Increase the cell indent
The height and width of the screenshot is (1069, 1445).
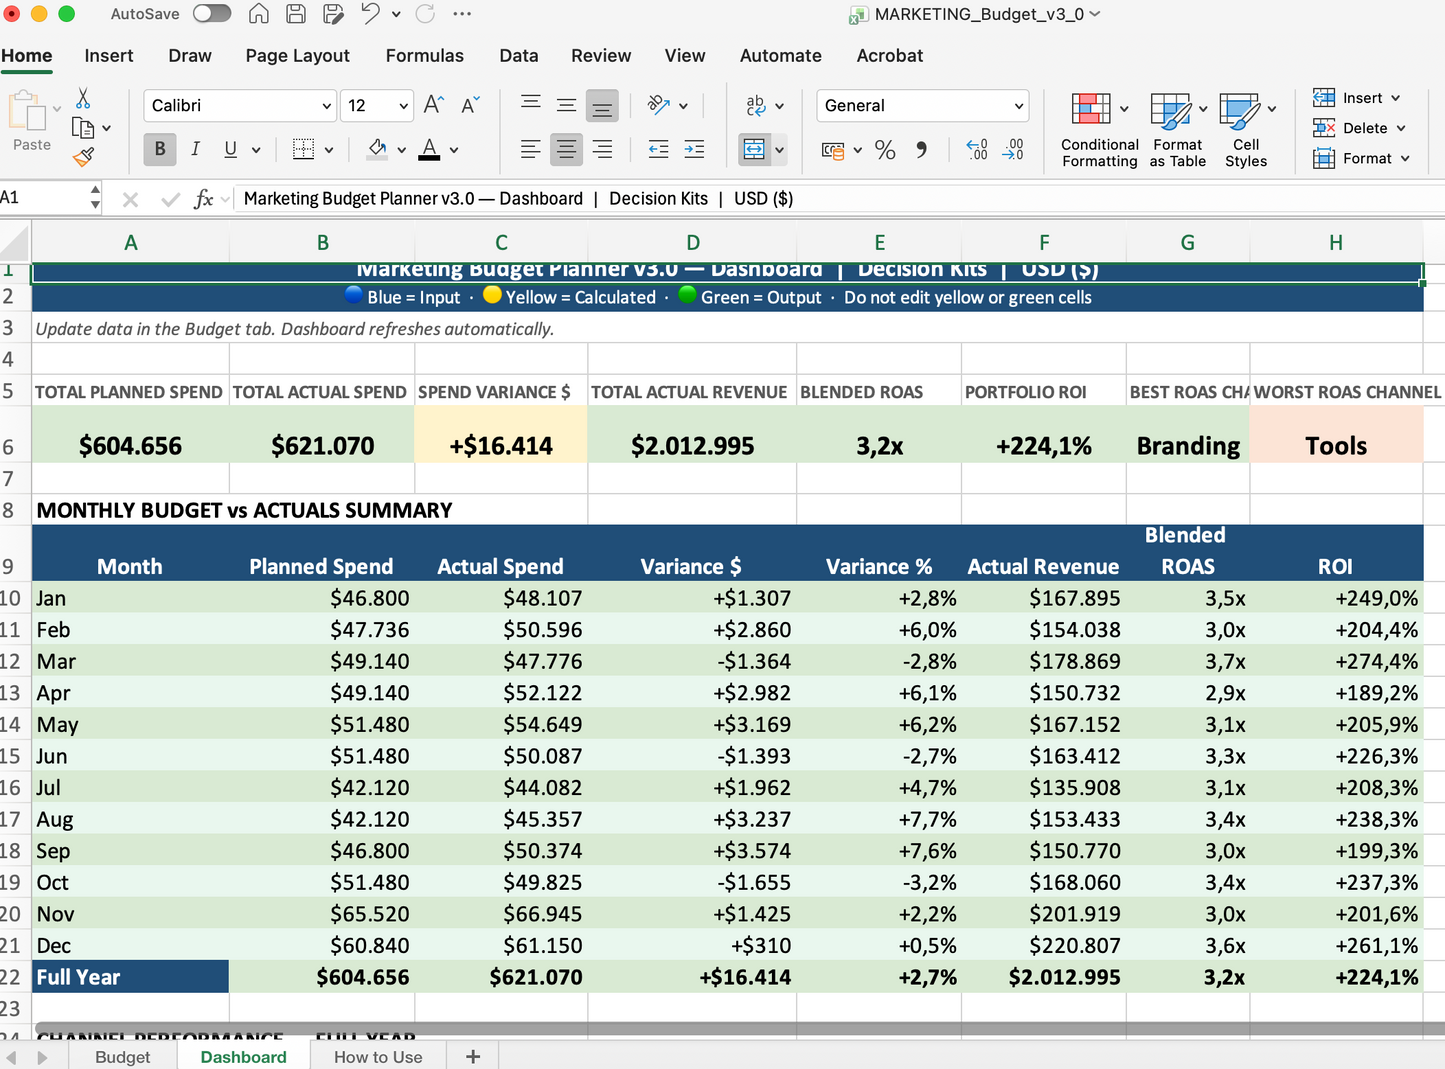(x=694, y=149)
